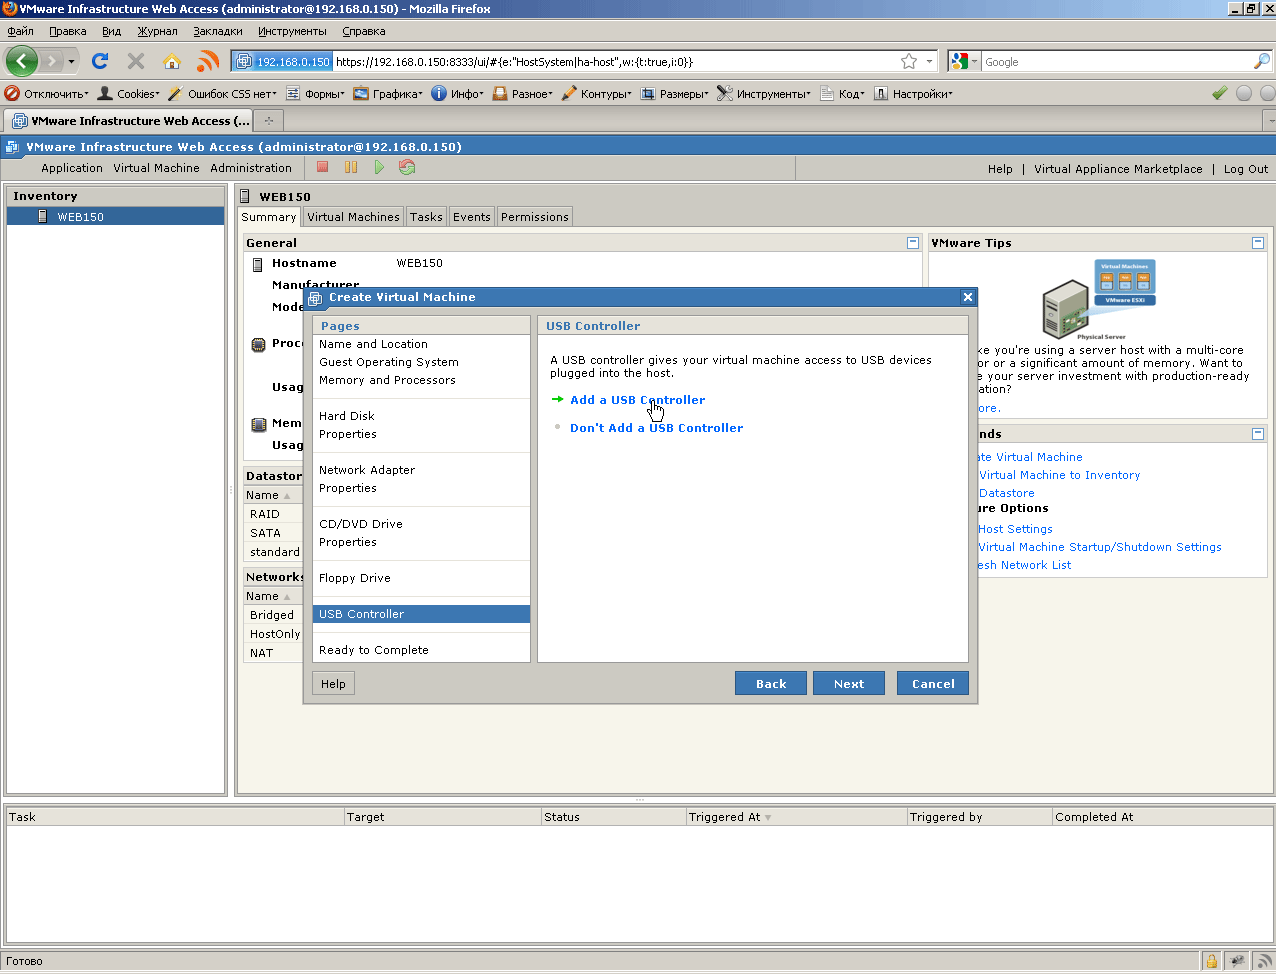The width and height of the screenshot is (1276, 974).
Task: Open Настройки web developer dropdown
Action: point(913,94)
